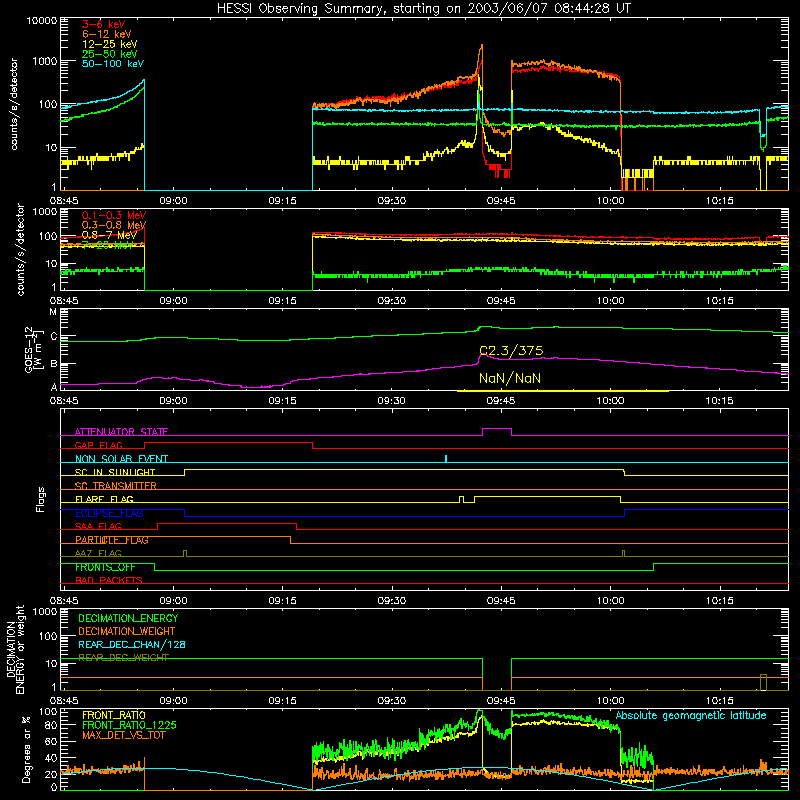The height and width of the screenshot is (800, 800).
Task: Select the green '25-50 keV' legend label
Action: pyautogui.click(x=110, y=54)
